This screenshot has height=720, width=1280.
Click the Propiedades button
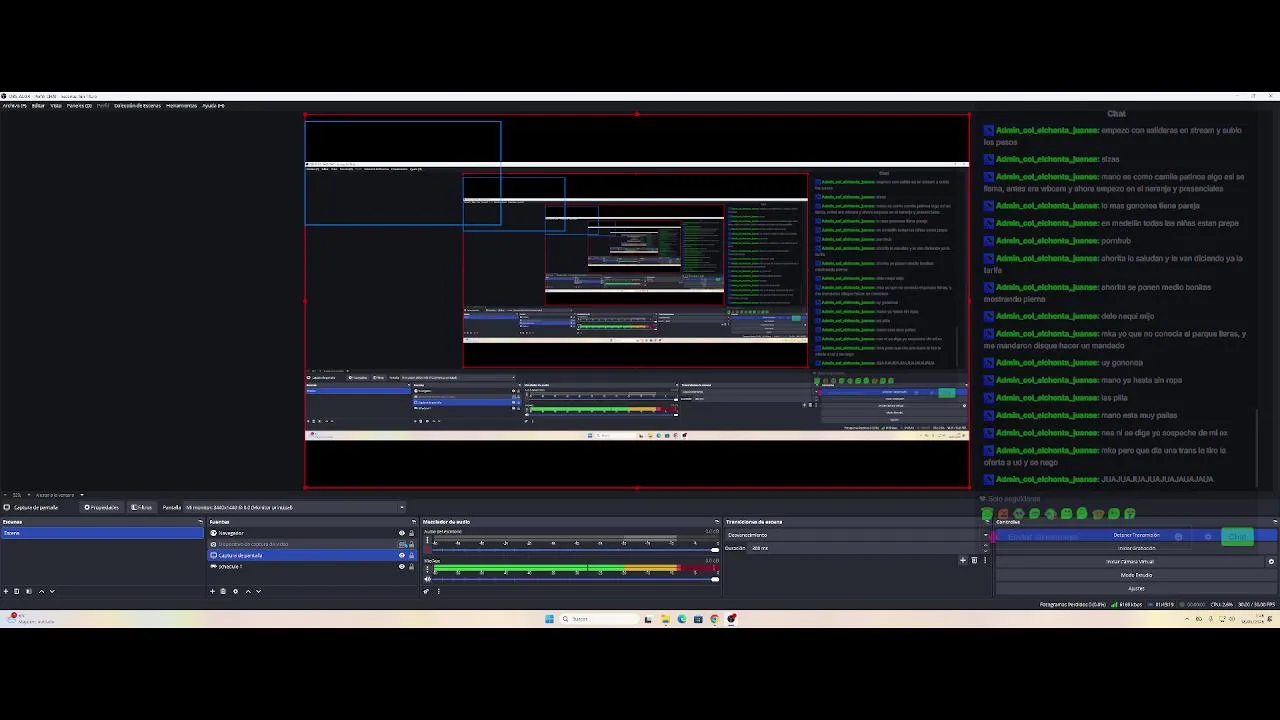102,507
